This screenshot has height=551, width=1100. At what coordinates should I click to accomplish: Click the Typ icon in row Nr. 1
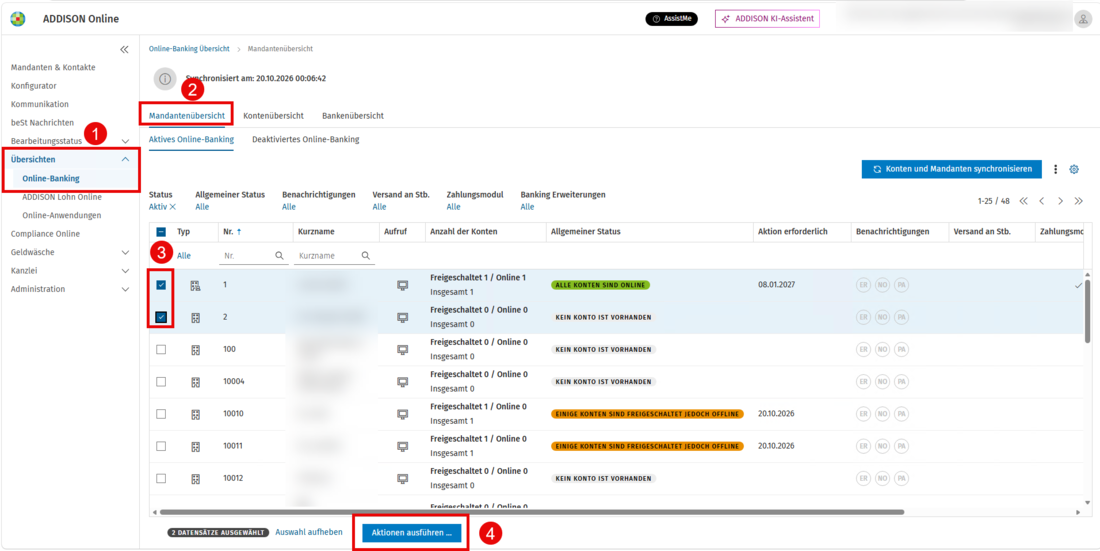(x=196, y=285)
